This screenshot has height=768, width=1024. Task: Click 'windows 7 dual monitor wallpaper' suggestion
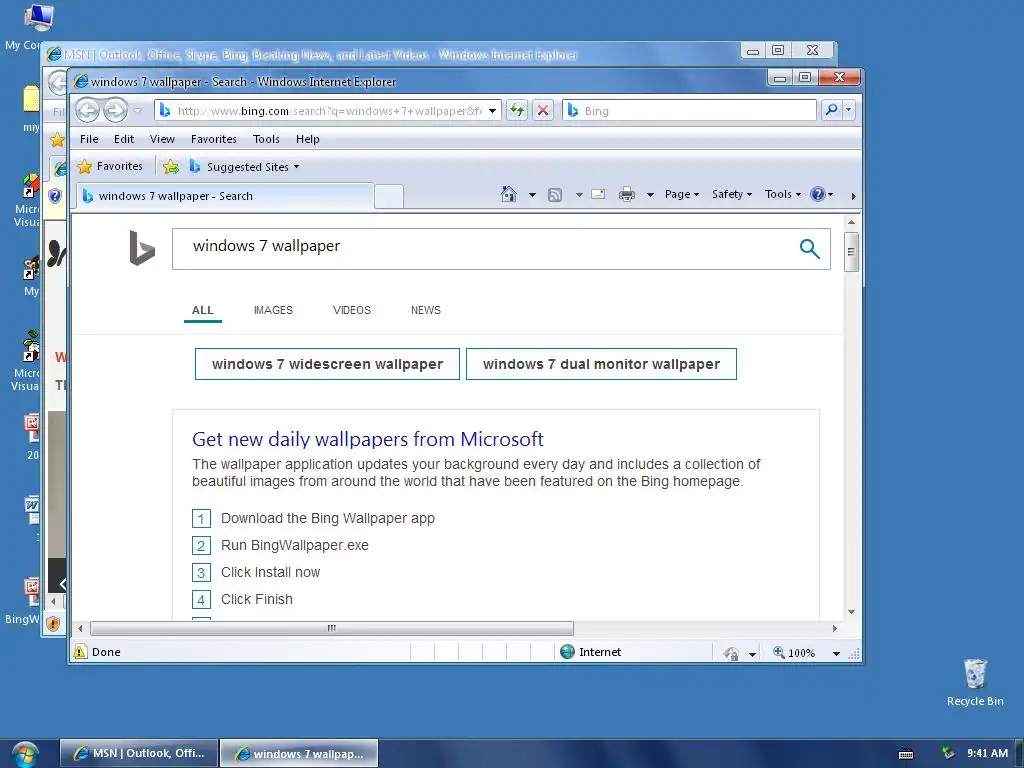click(601, 364)
